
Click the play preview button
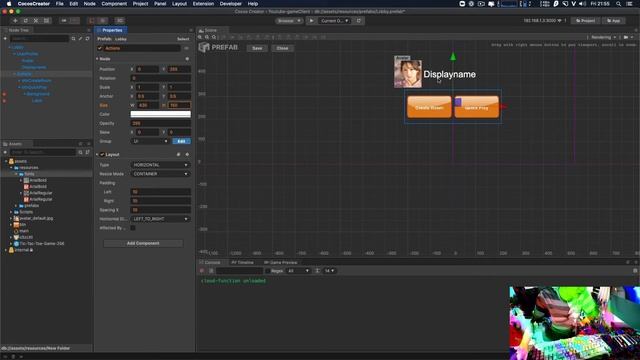311,21
